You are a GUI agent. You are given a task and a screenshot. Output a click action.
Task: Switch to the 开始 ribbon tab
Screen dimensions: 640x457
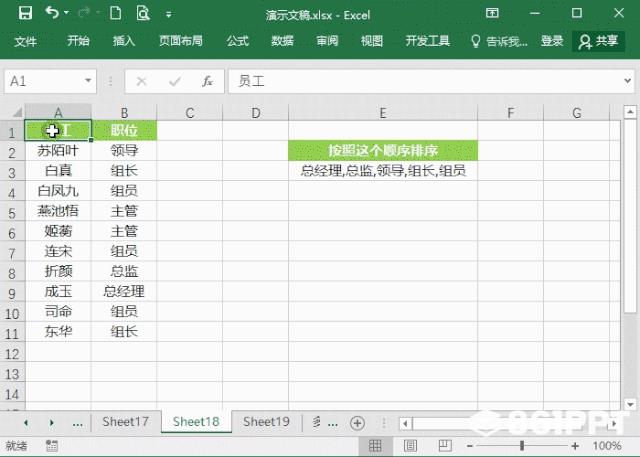(78, 41)
